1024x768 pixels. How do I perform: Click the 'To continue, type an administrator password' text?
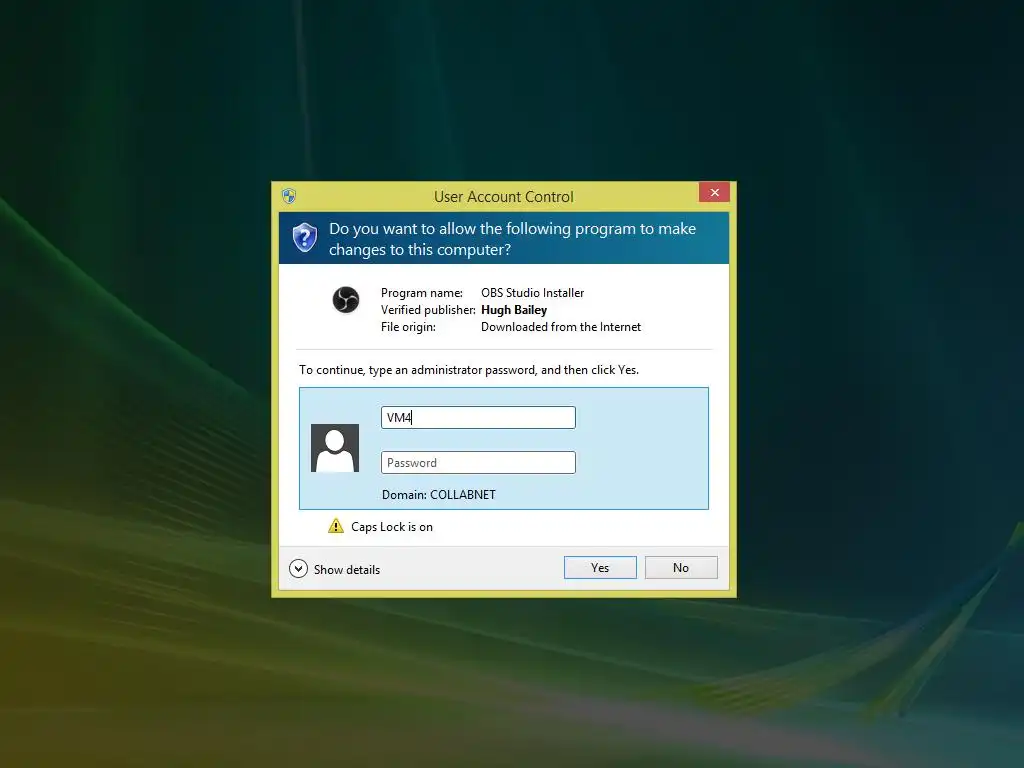tap(469, 370)
